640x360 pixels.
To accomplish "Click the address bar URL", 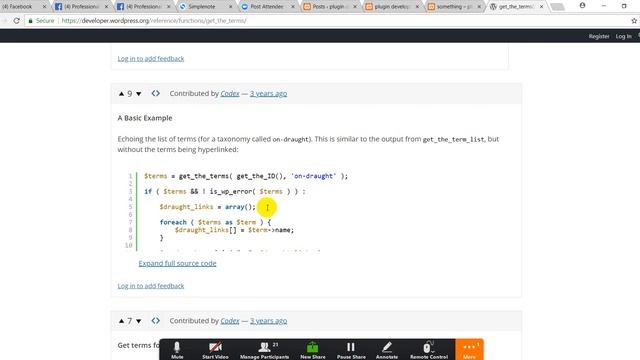I will [x=154, y=20].
